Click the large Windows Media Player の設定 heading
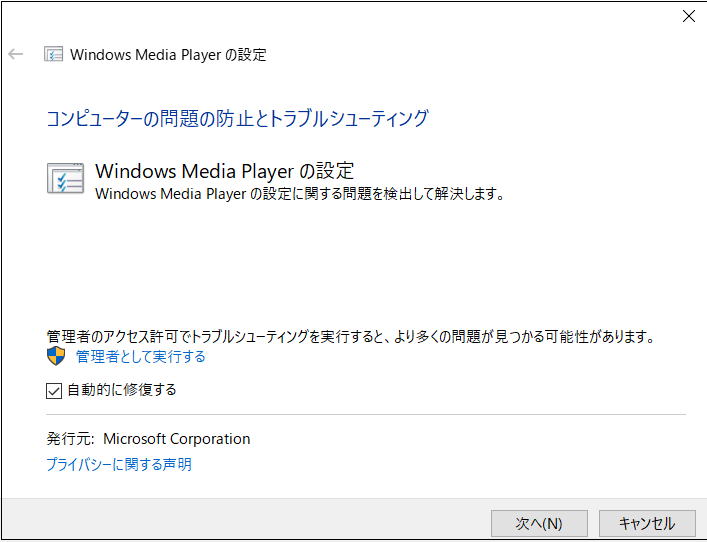This screenshot has width=707, height=542. click(x=225, y=171)
